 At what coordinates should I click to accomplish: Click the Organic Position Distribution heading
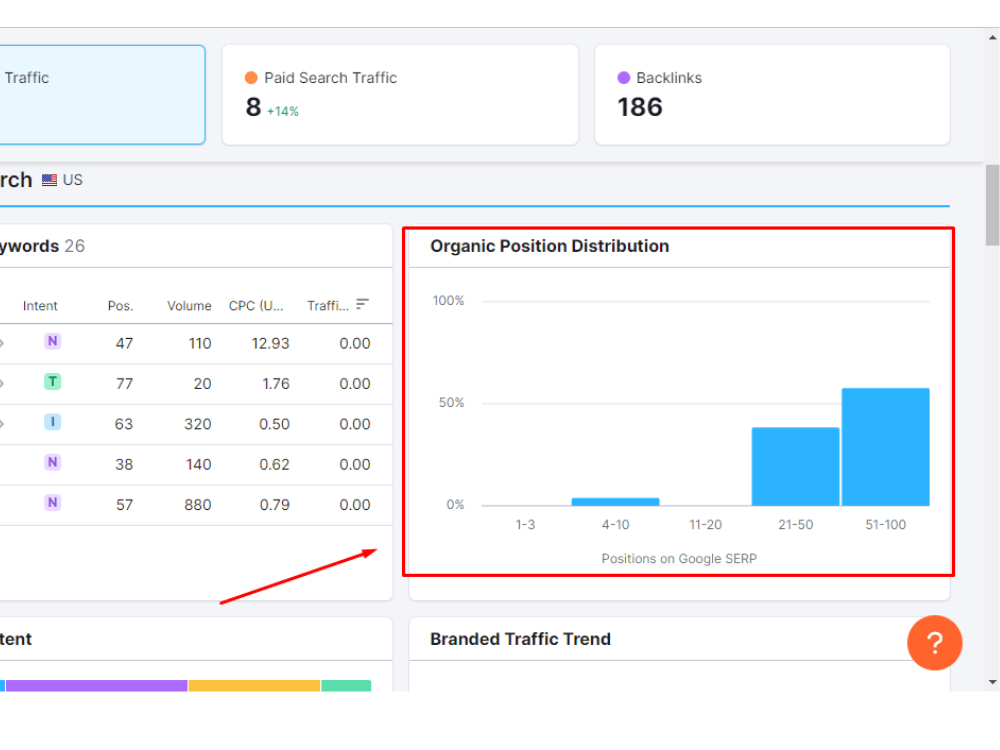tap(550, 246)
